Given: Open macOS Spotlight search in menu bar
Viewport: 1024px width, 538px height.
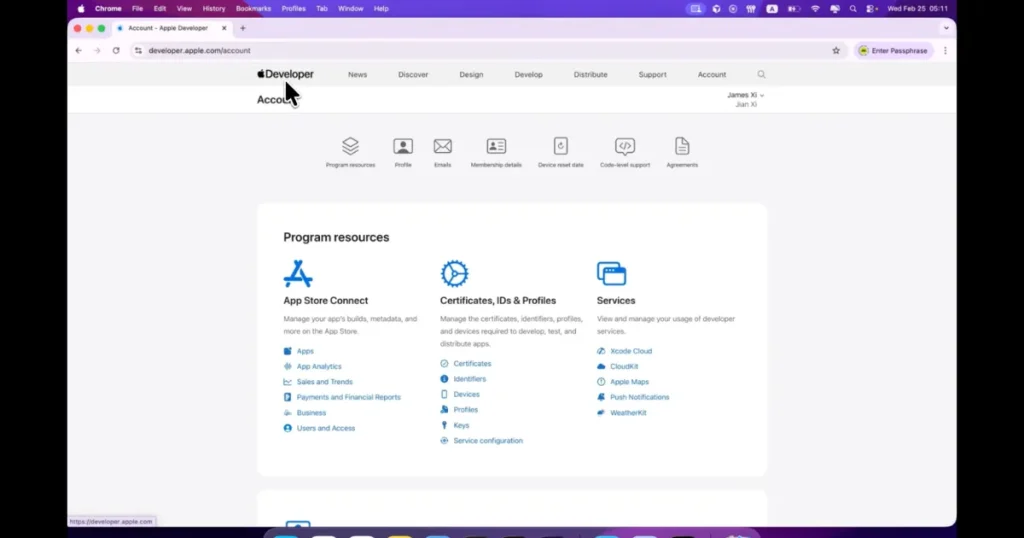Looking at the screenshot, I should [853, 8].
